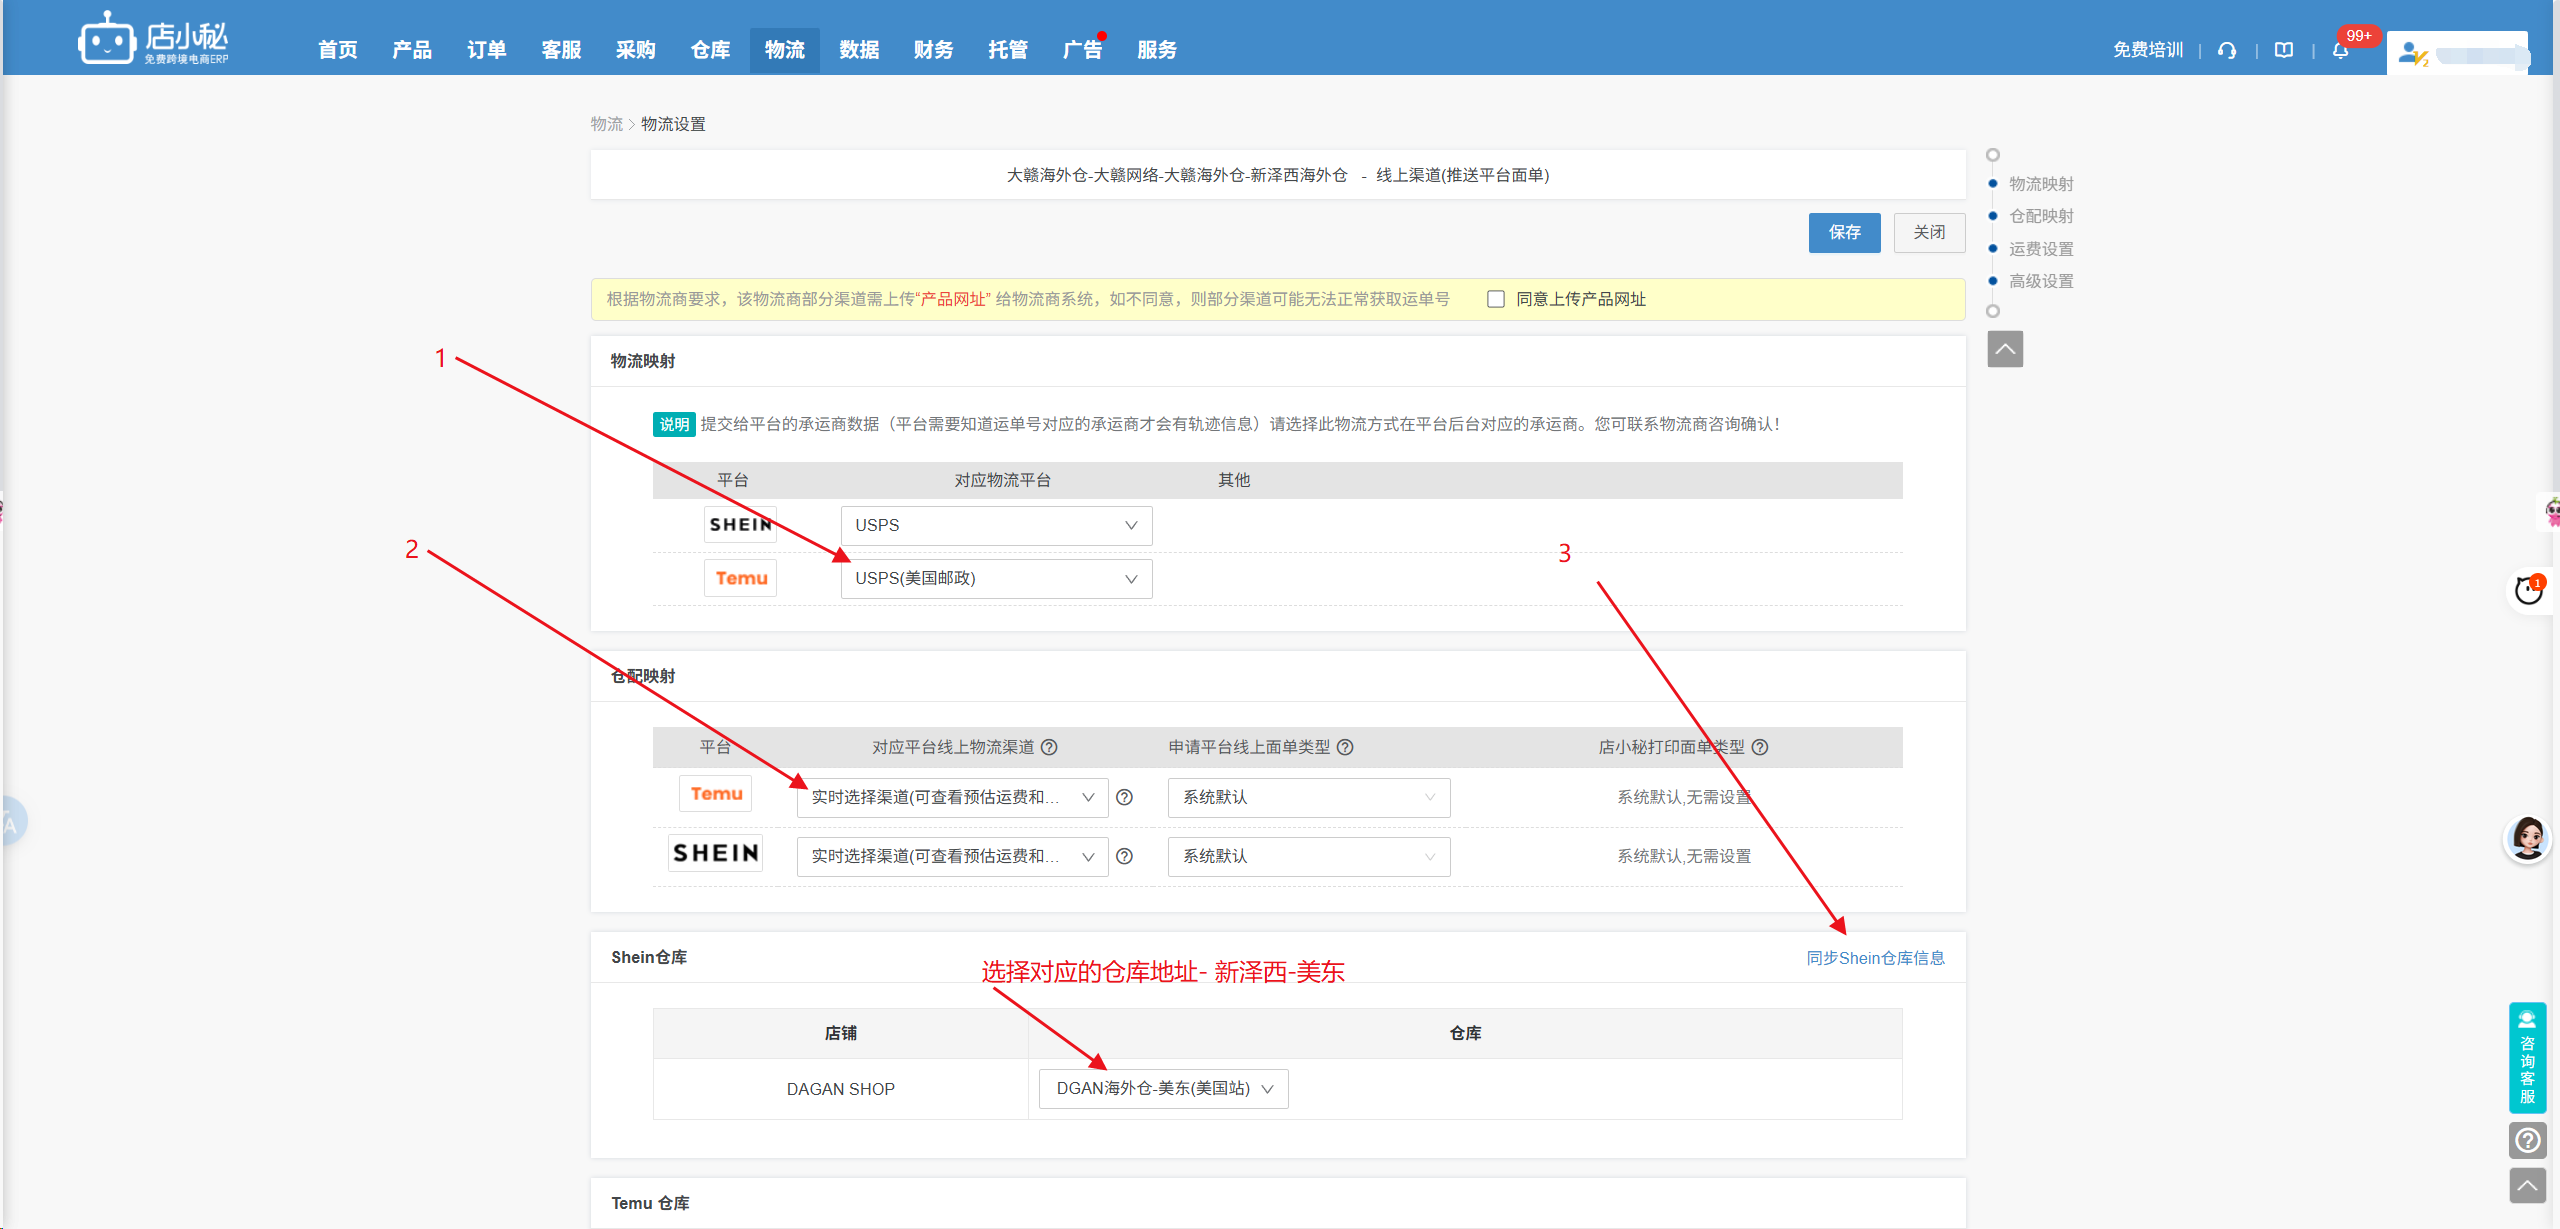Open the SHEIN USPS carrier dropdown

coord(996,526)
